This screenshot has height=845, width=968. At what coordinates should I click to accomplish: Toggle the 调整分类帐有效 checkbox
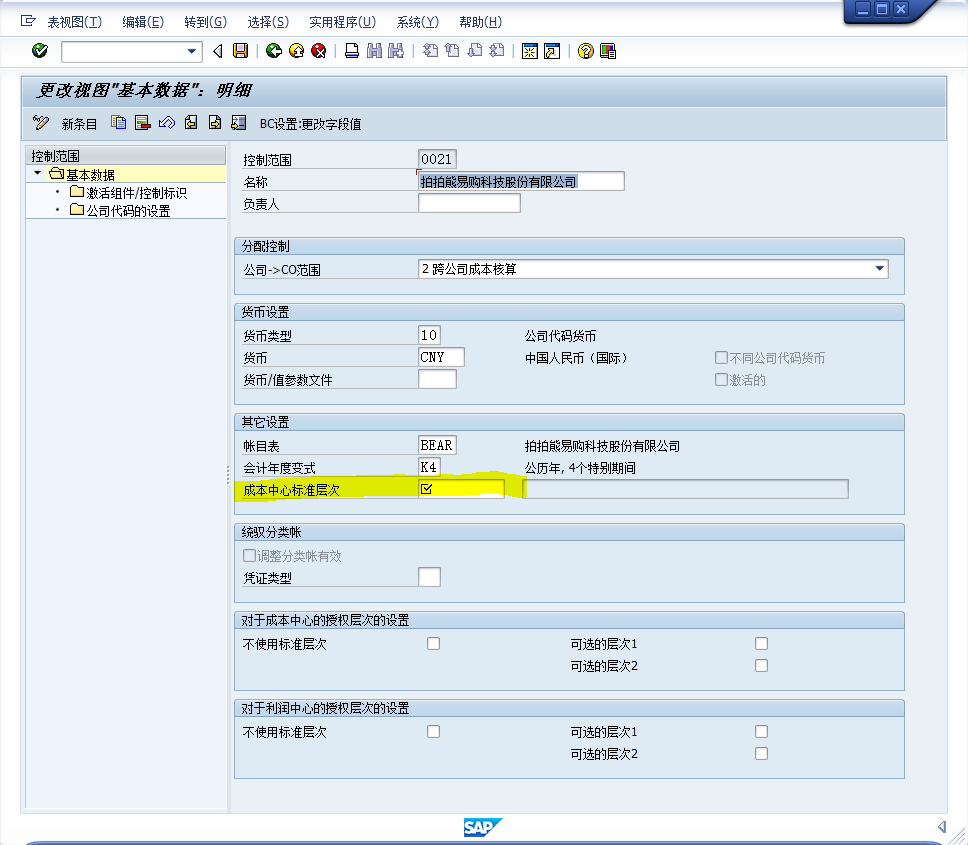click(249, 556)
